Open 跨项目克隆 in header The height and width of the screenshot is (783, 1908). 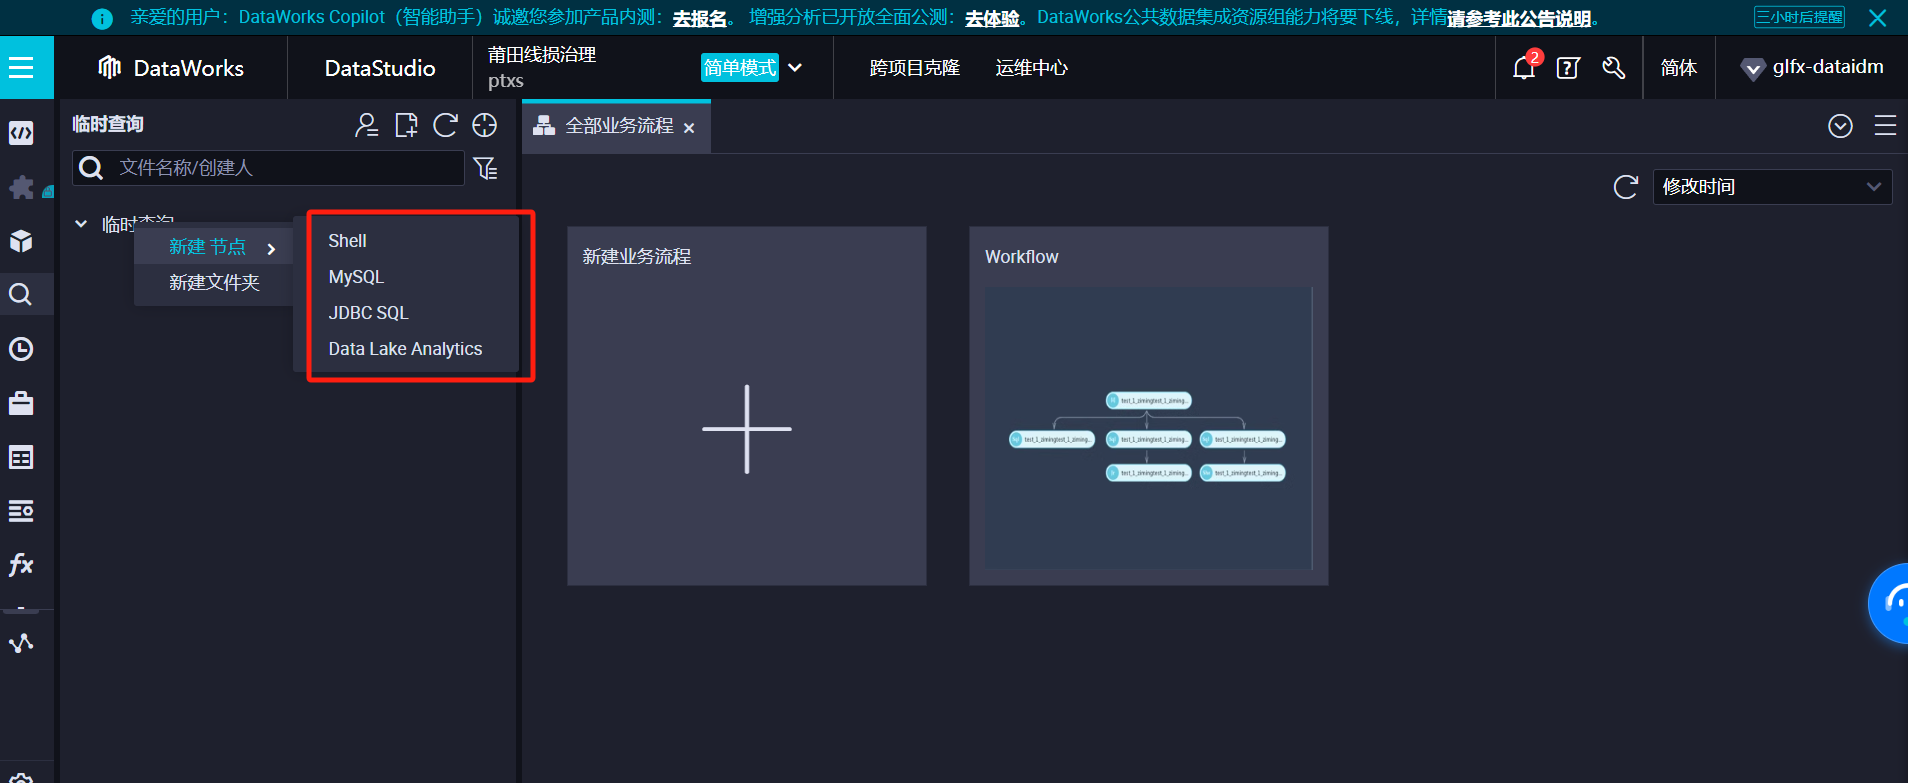915,68
